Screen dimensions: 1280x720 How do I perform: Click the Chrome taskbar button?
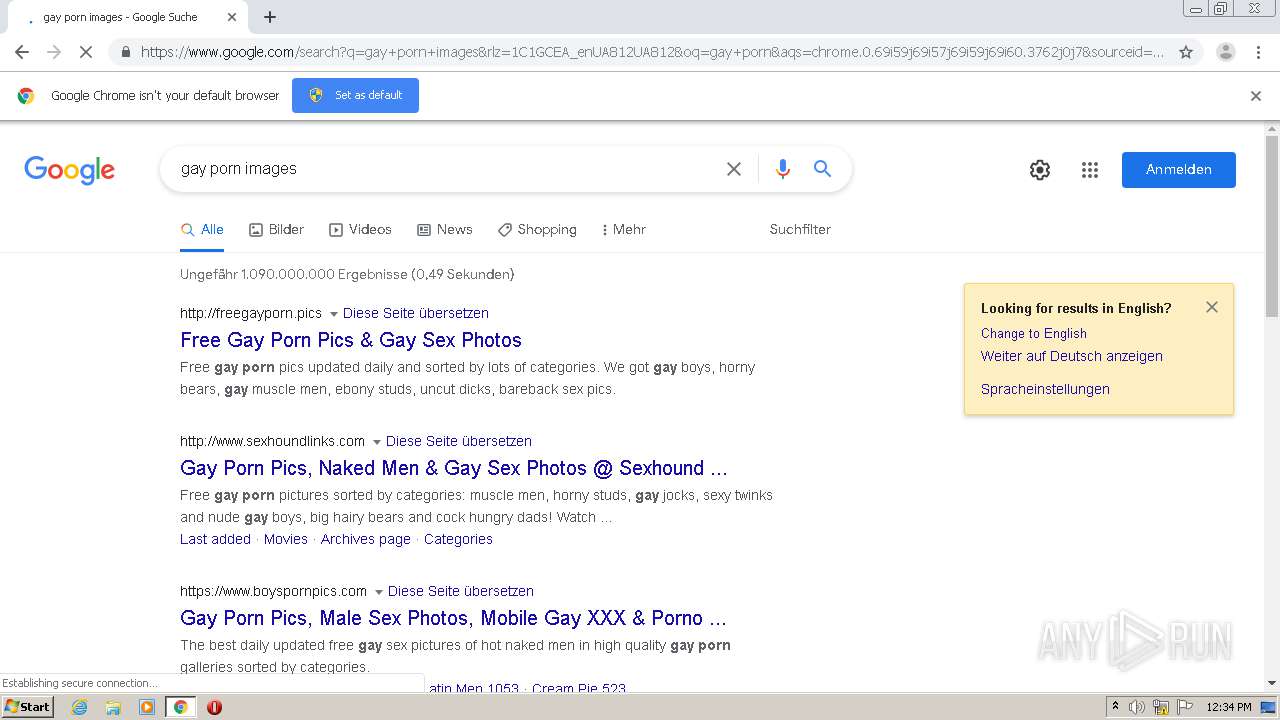tap(180, 707)
